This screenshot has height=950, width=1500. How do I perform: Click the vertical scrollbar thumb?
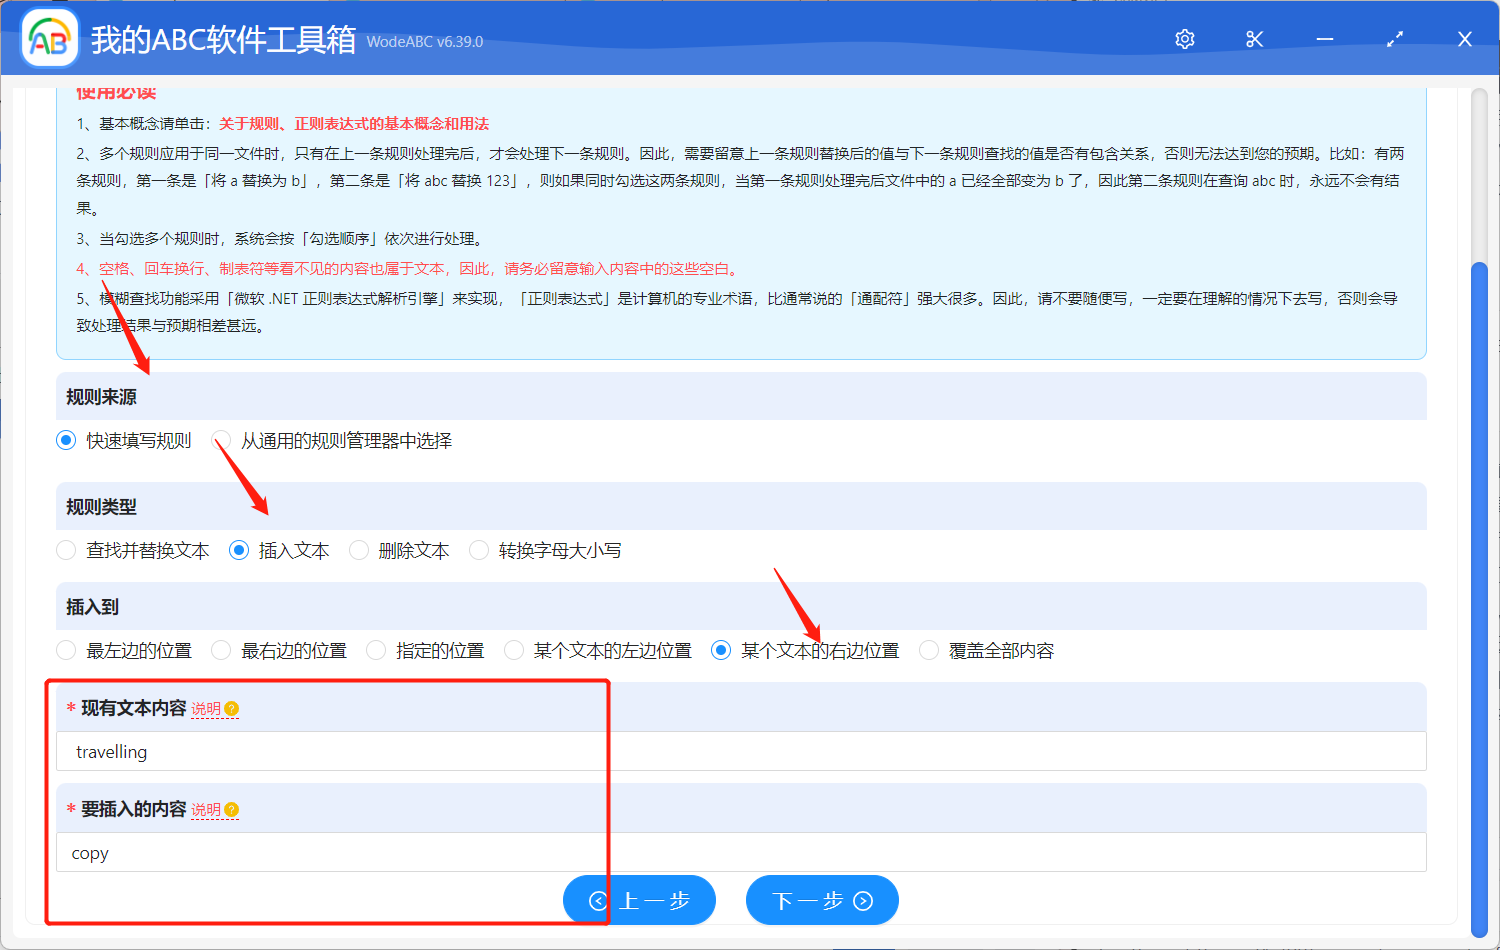pyautogui.click(x=1479, y=590)
